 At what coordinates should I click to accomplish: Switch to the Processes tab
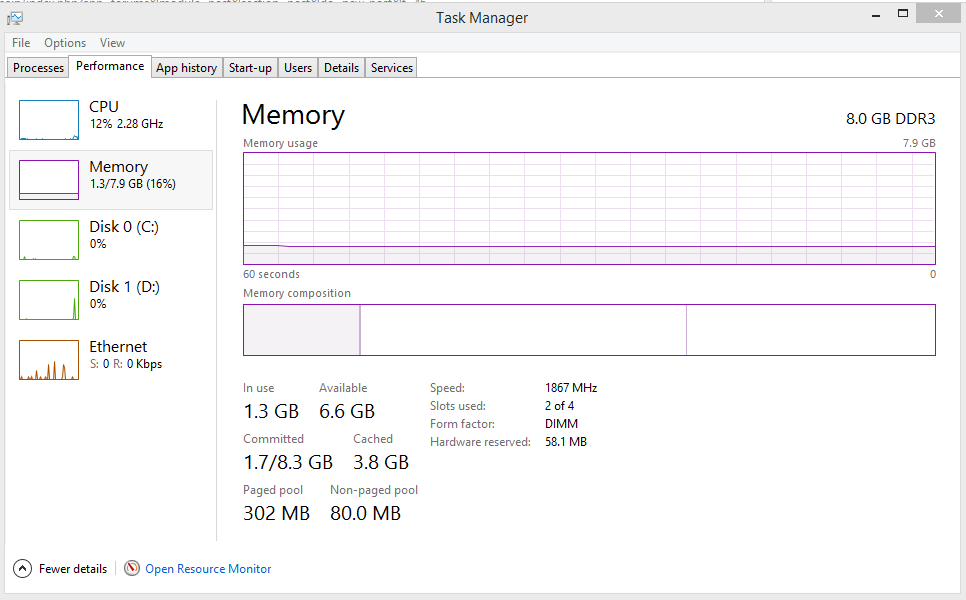click(x=39, y=68)
